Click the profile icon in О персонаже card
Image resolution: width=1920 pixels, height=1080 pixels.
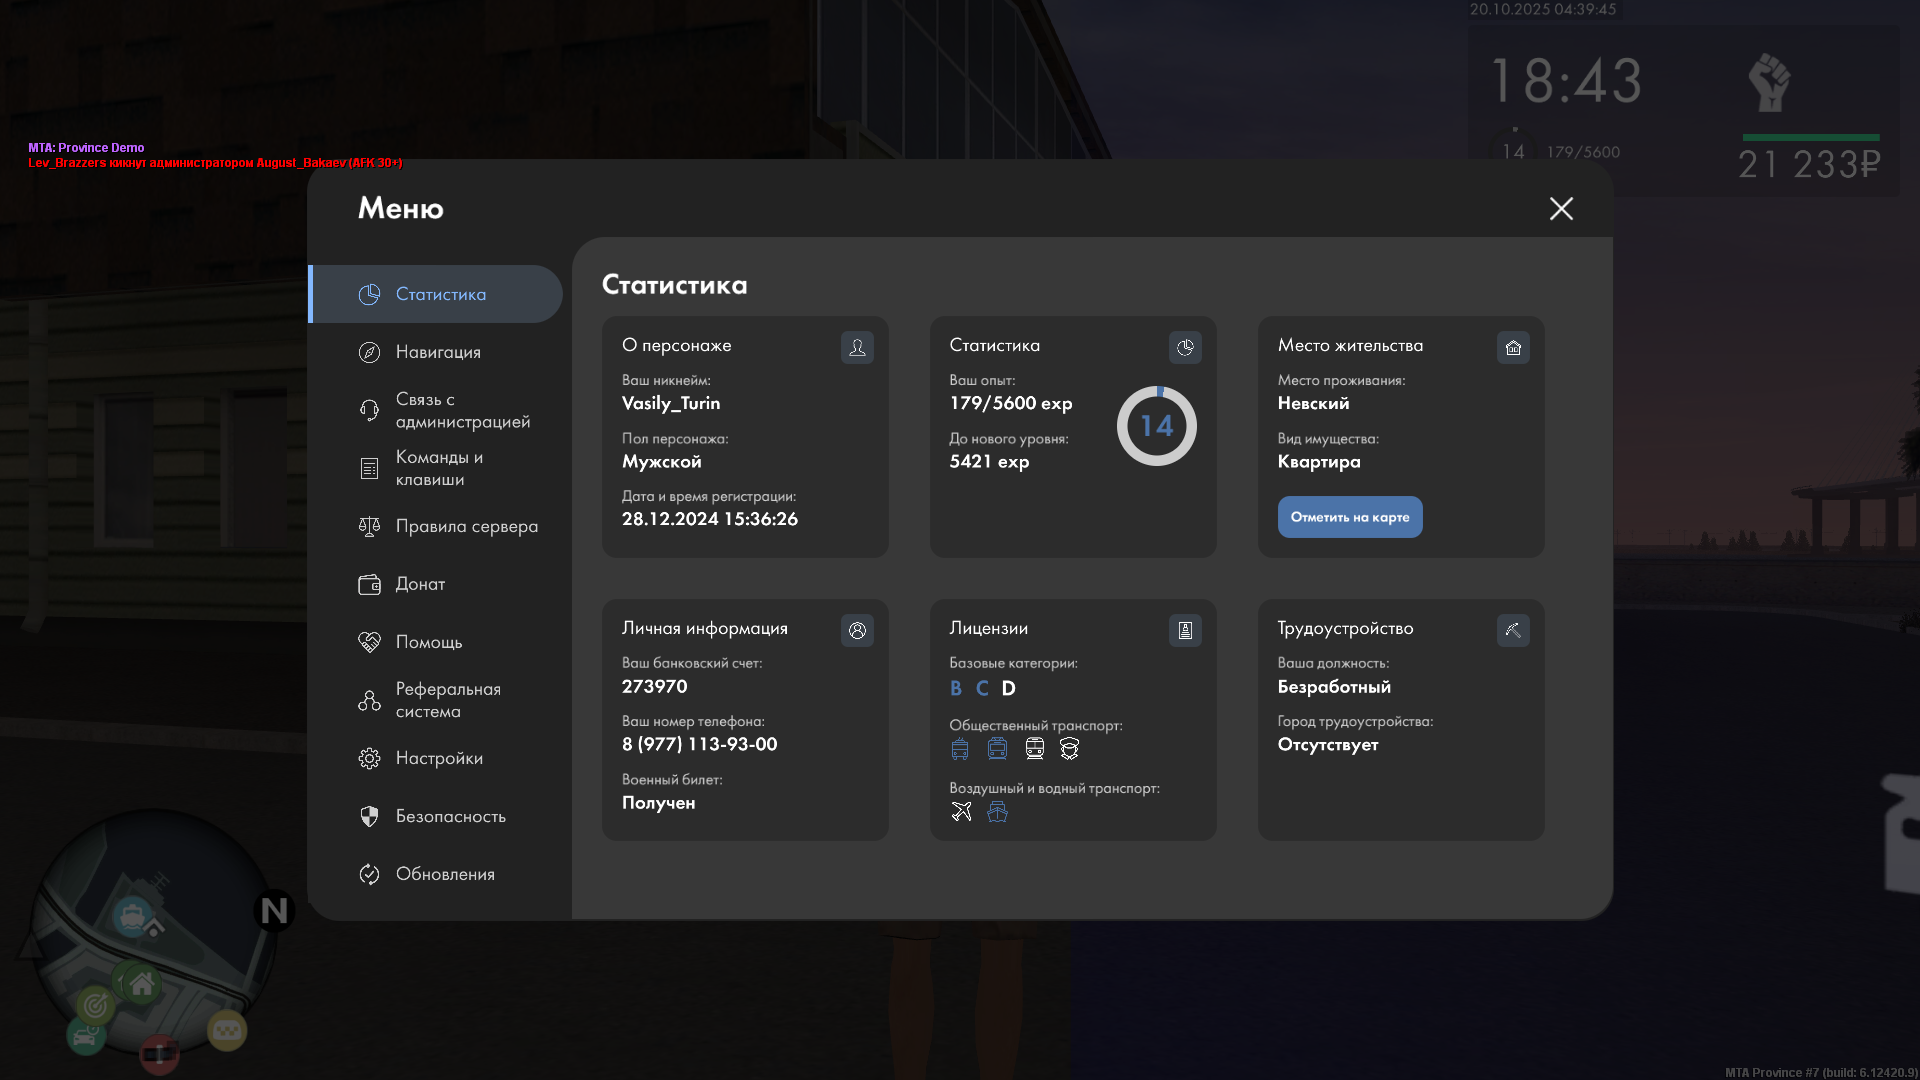tap(857, 348)
